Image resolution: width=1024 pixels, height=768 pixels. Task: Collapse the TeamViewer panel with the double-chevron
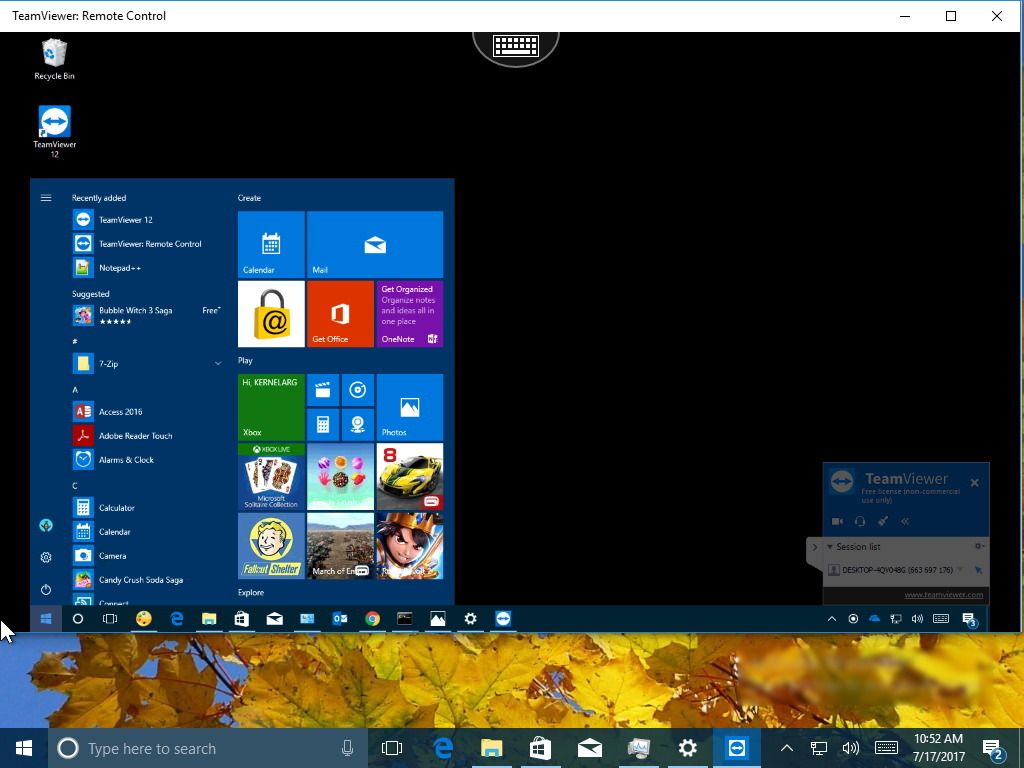pos(905,521)
